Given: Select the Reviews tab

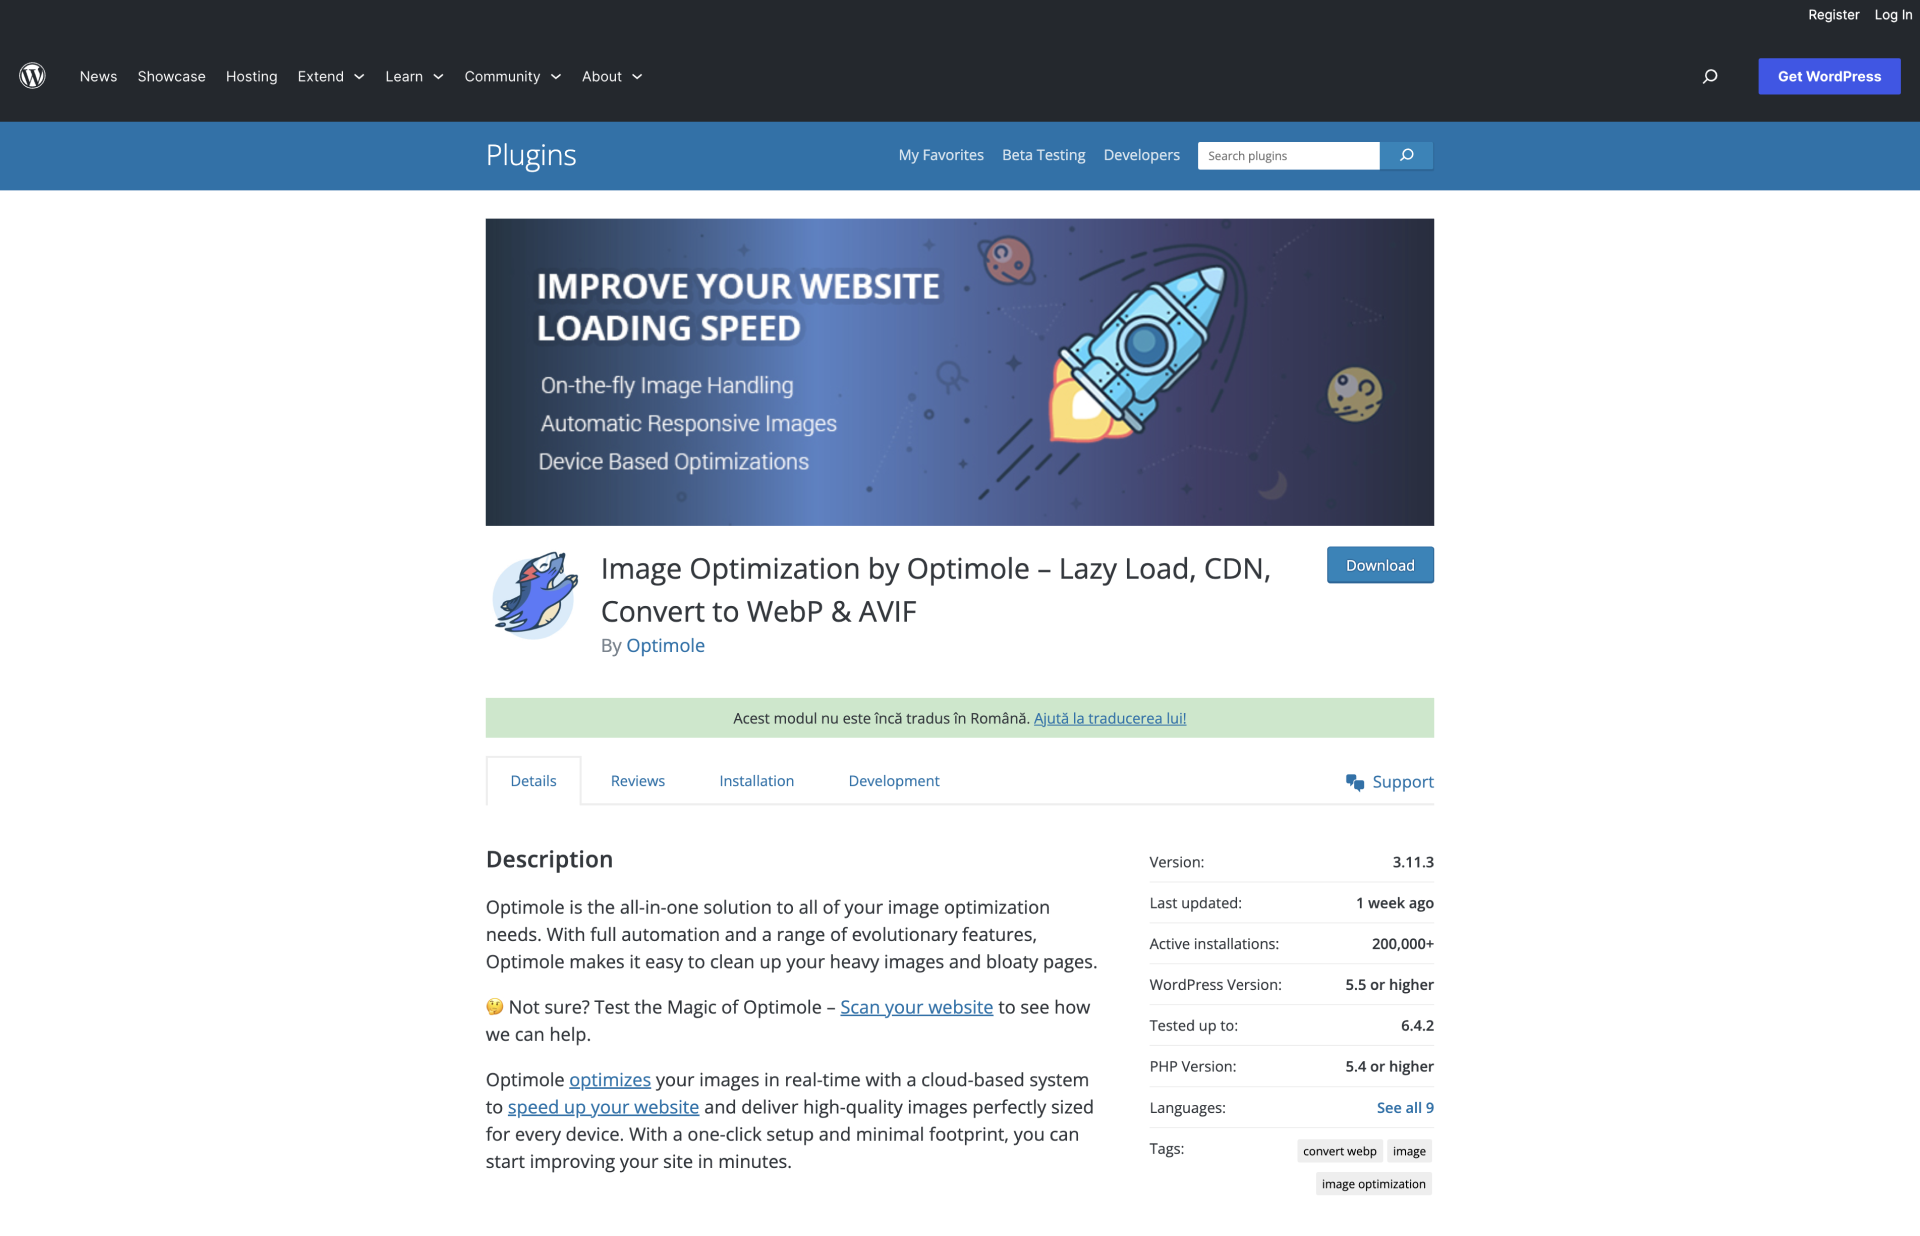Looking at the screenshot, I should (x=637, y=780).
